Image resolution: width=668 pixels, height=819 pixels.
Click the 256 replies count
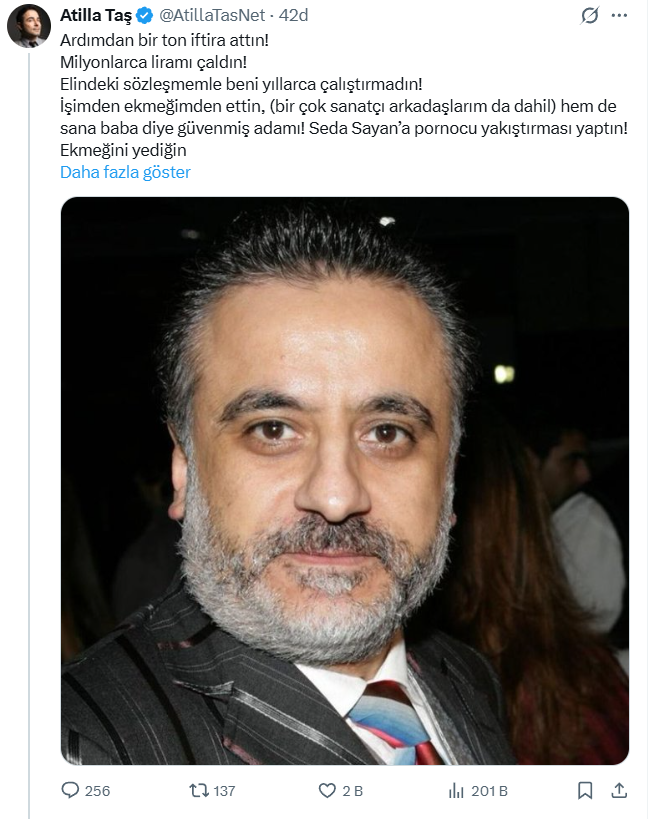(x=98, y=791)
